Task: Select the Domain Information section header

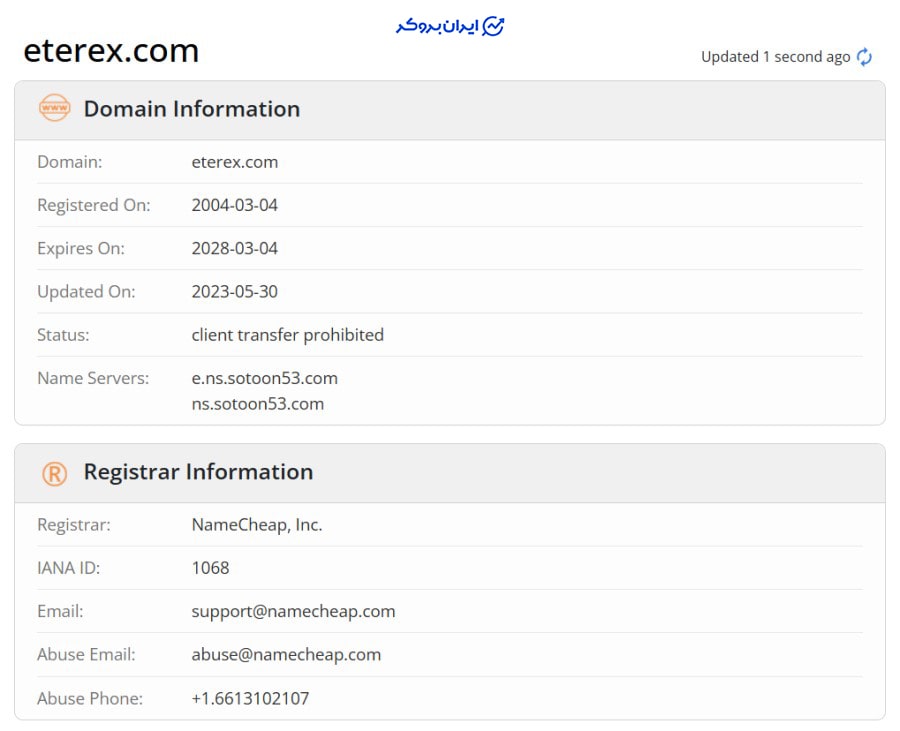Action: coord(191,109)
